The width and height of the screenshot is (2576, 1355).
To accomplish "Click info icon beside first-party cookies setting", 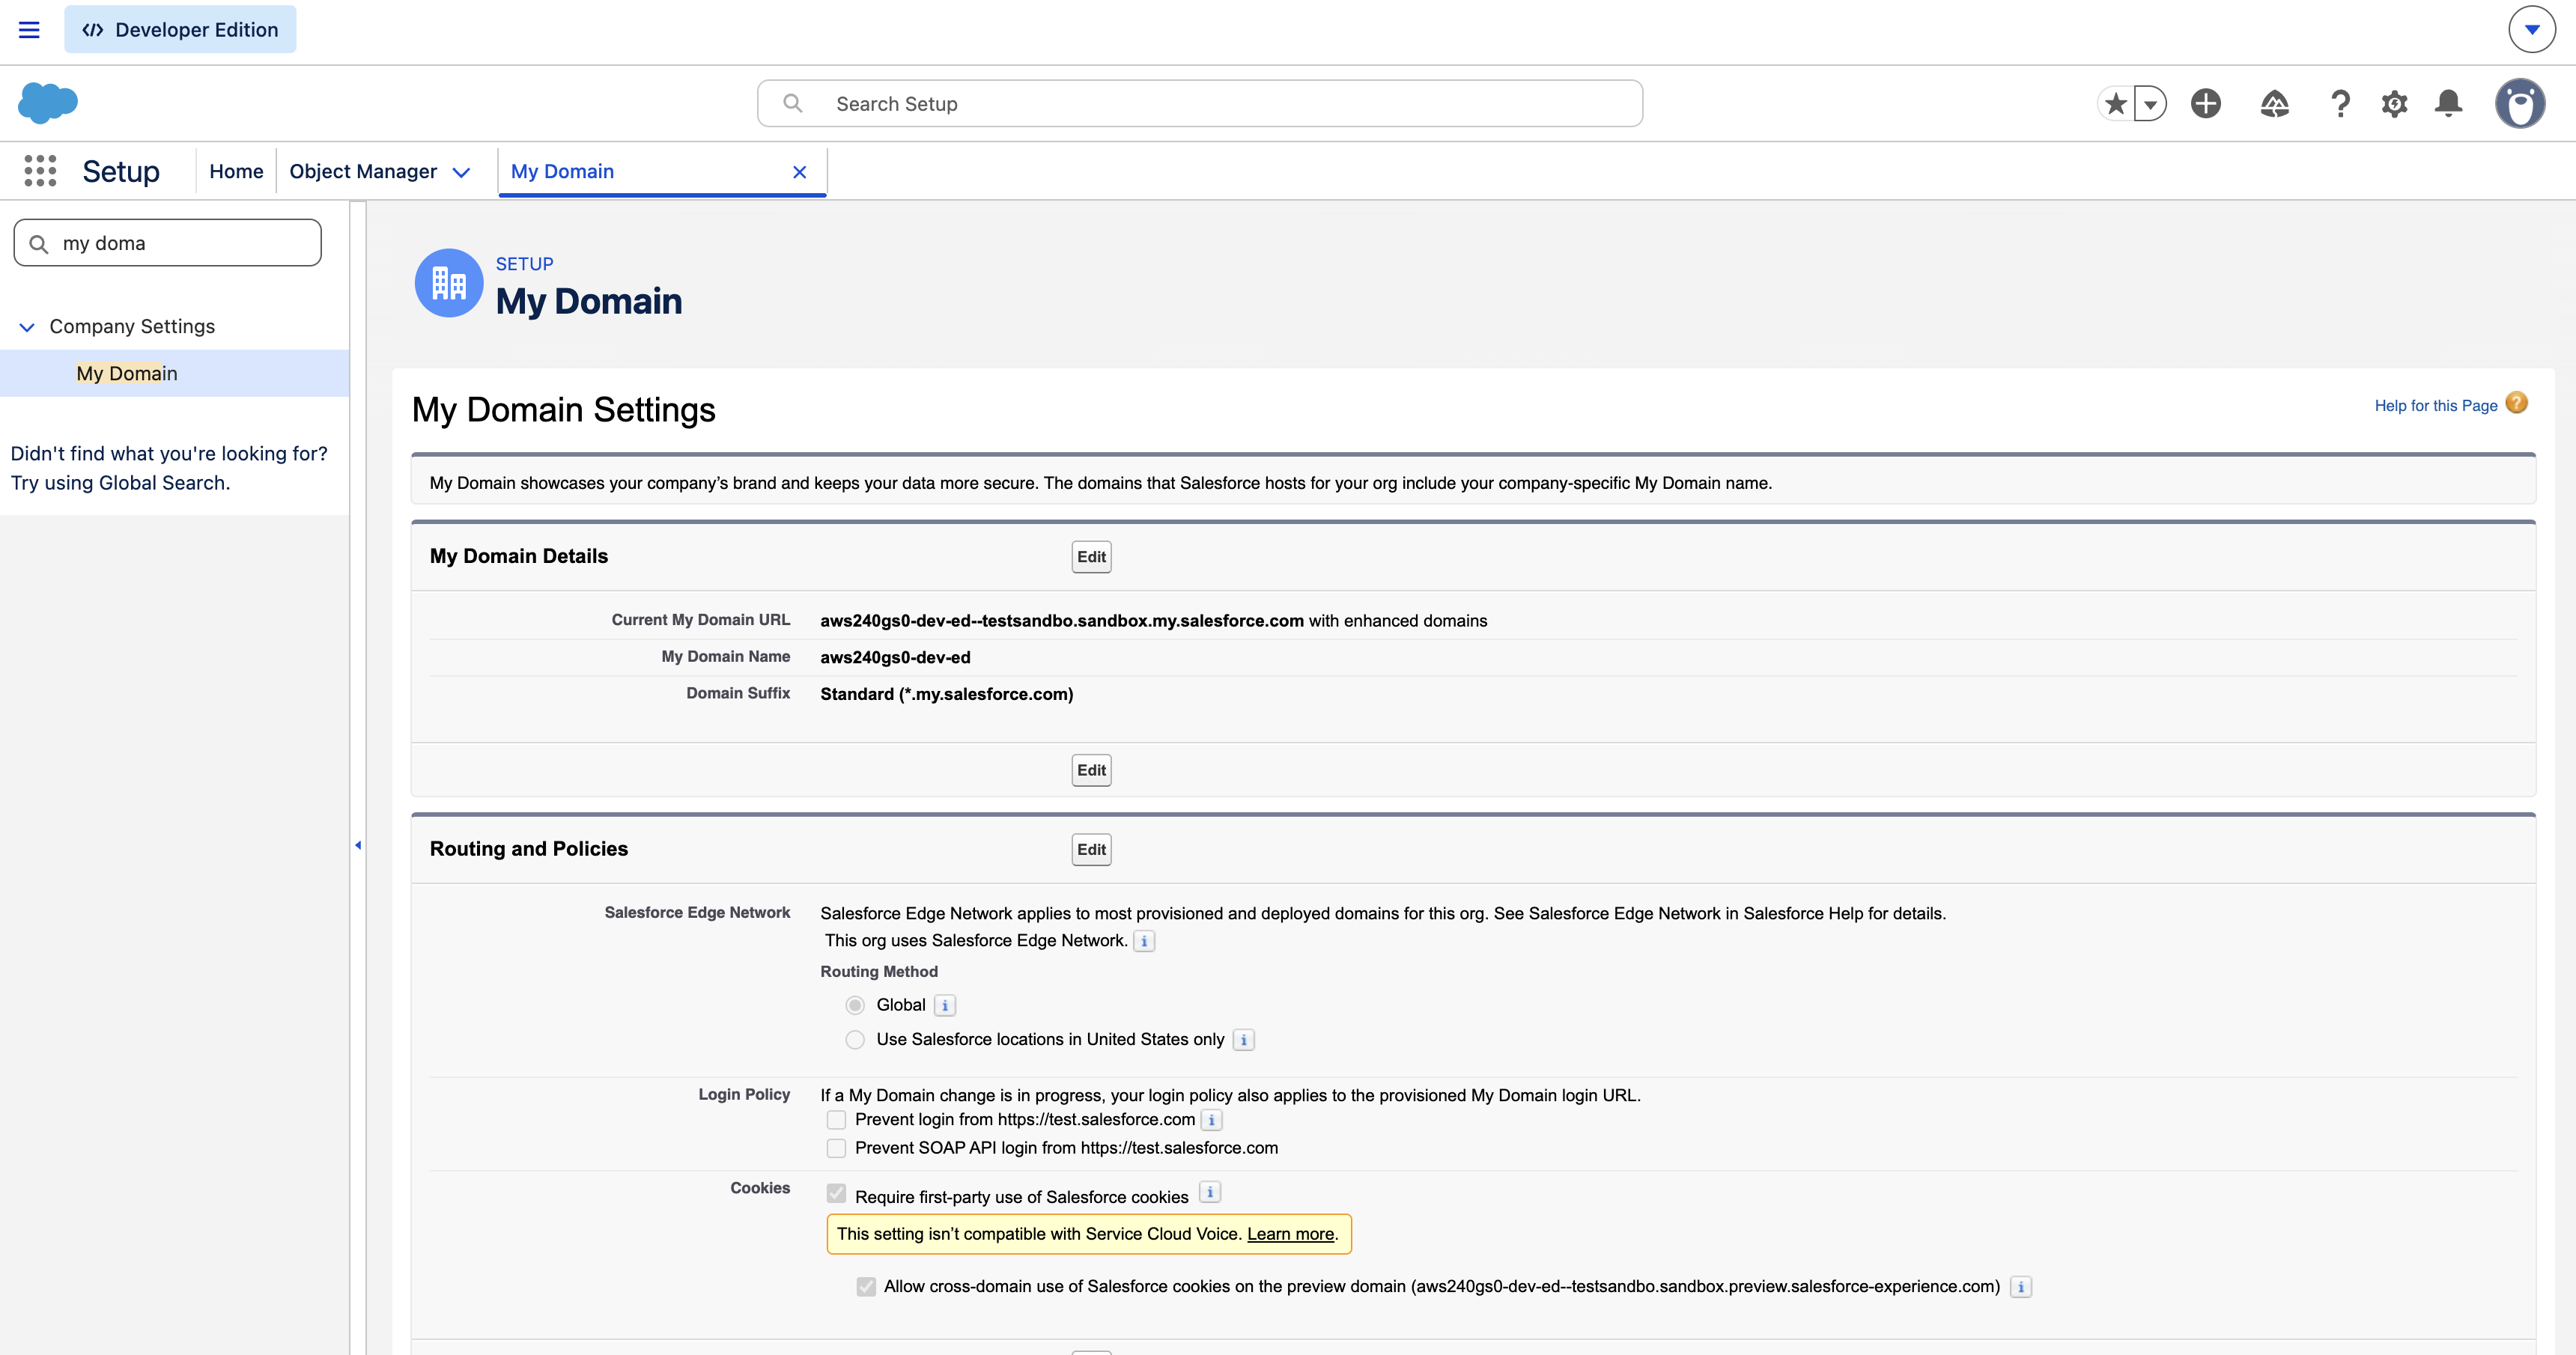I will 1210,1192.
